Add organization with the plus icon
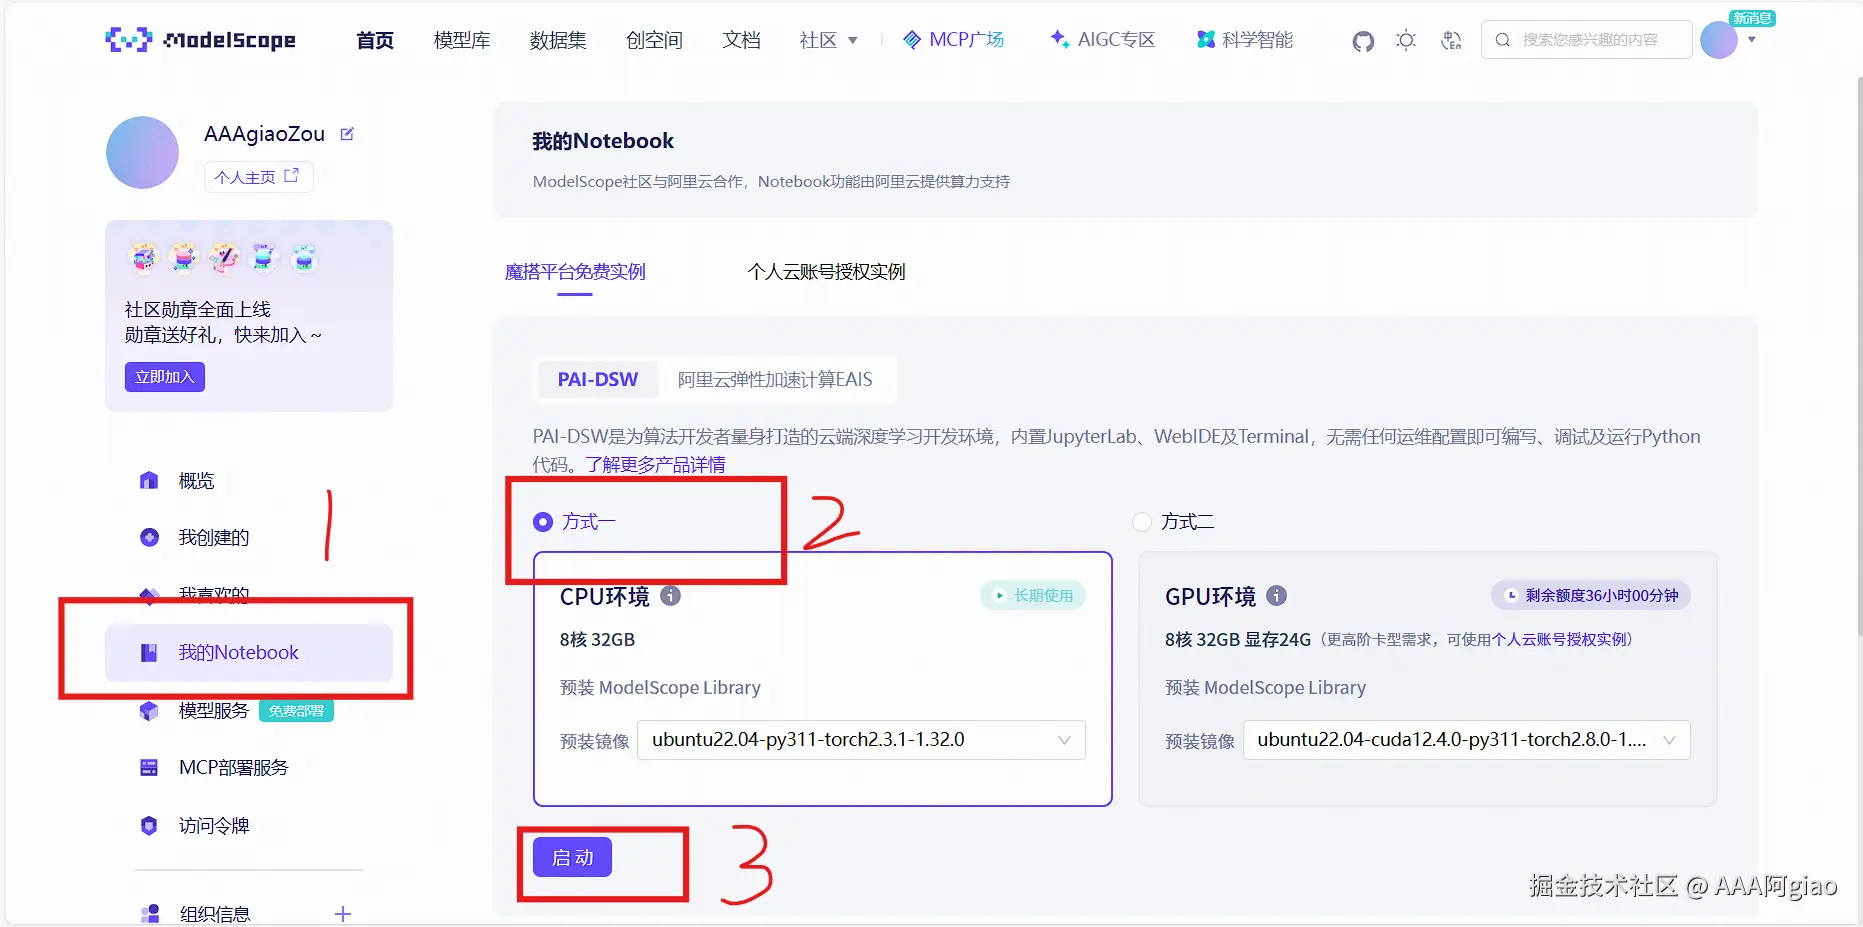This screenshot has width=1863, height=927. coord(343,914)
